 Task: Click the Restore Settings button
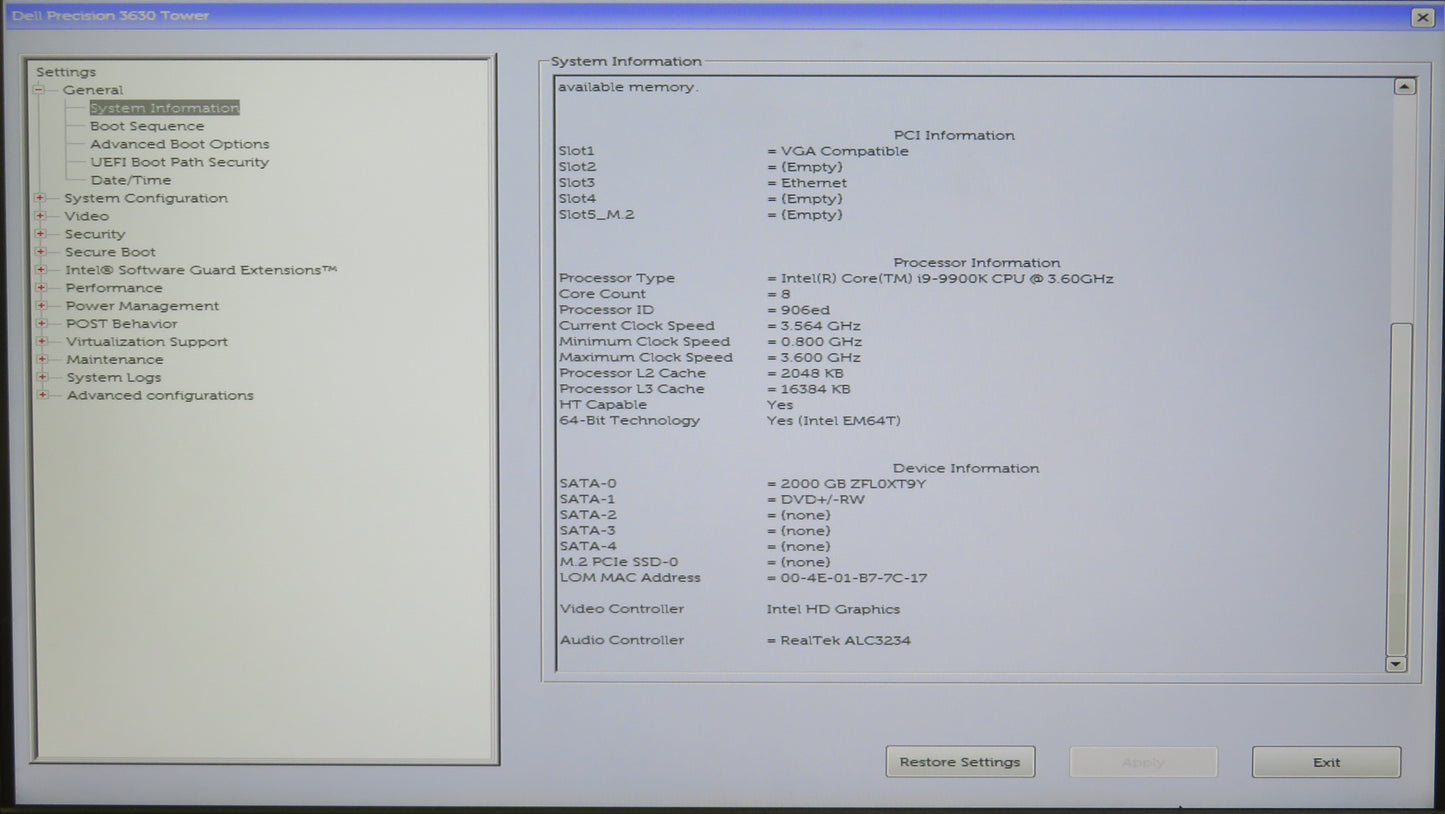coord(960,762)
